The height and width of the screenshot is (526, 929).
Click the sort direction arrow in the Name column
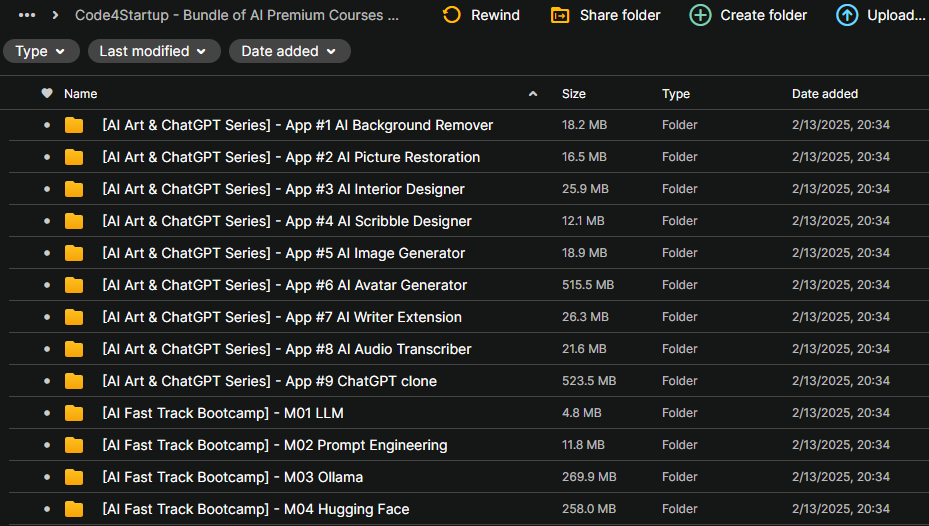coord(533,94)
